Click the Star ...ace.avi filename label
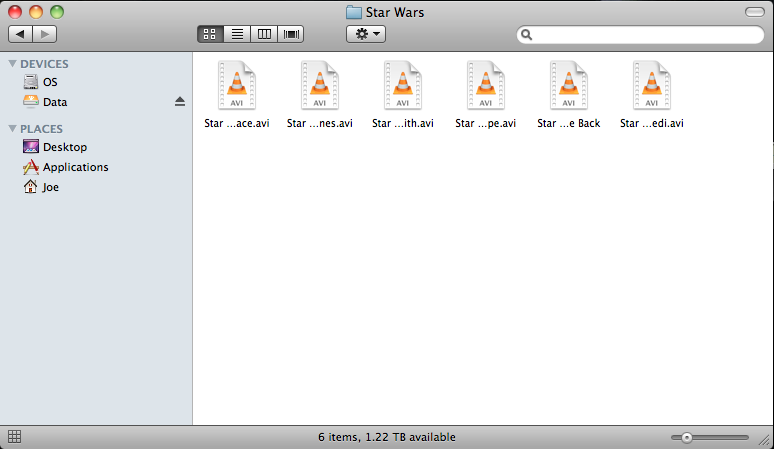Viewport: 774px width, 449px height. tap(237, 123)
